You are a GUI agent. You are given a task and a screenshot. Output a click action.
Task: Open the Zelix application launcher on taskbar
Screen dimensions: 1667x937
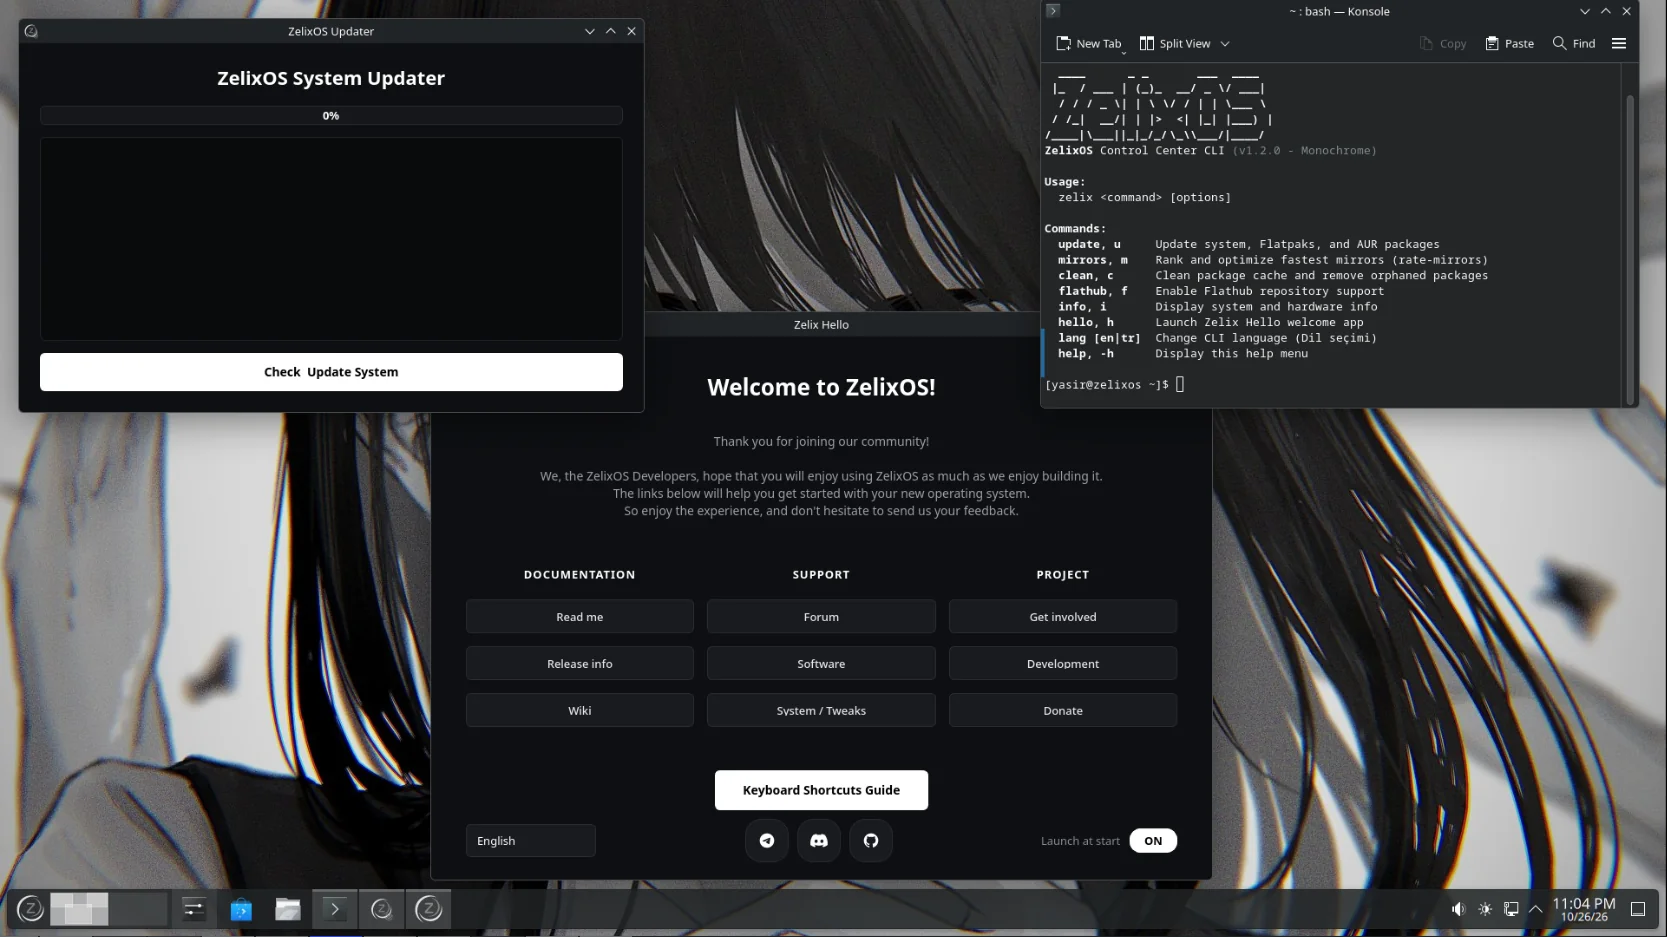30,909
